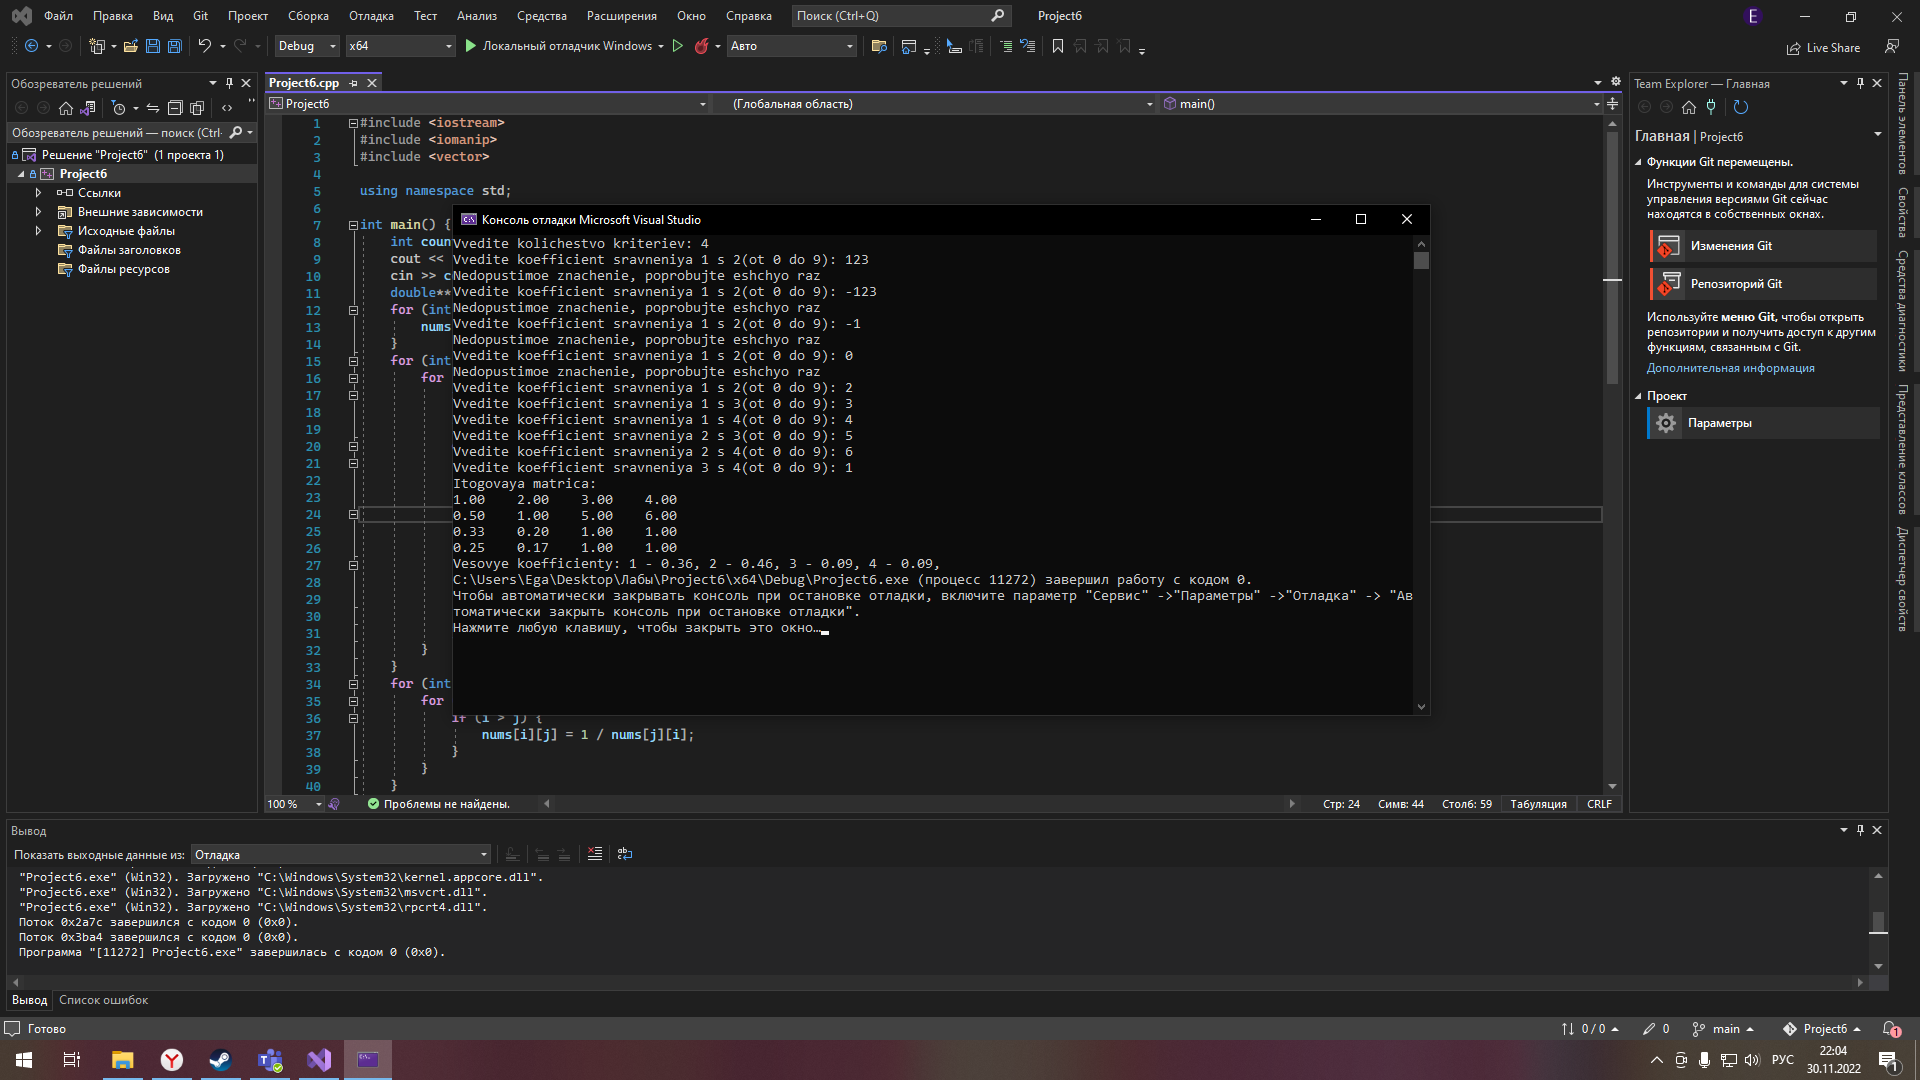Click View Code angle brackets icon
1920x1080 pixels.
pos(227,108)
